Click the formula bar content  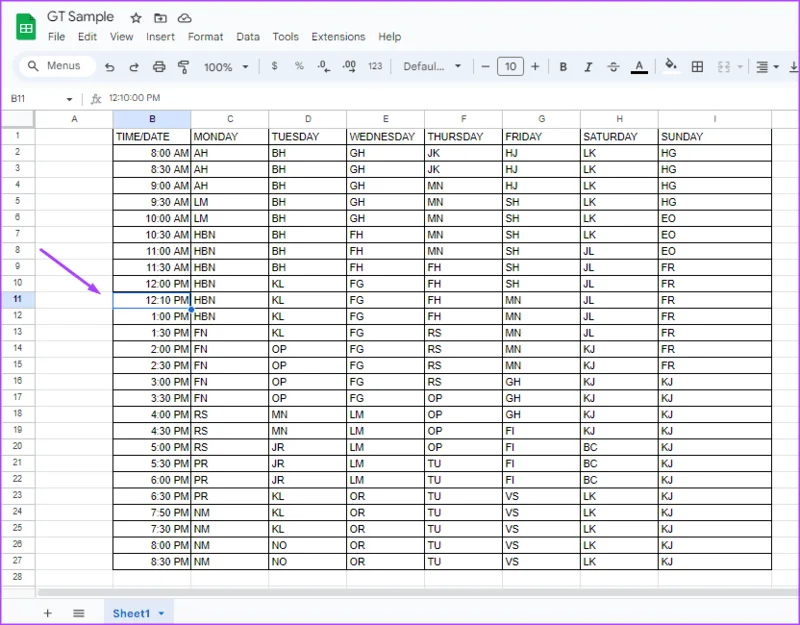[135, 98]
